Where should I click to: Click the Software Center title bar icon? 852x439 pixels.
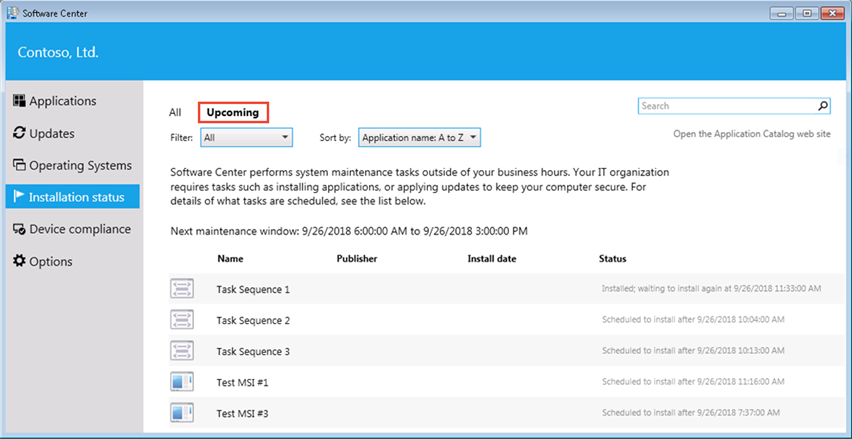tap(12, 13)
